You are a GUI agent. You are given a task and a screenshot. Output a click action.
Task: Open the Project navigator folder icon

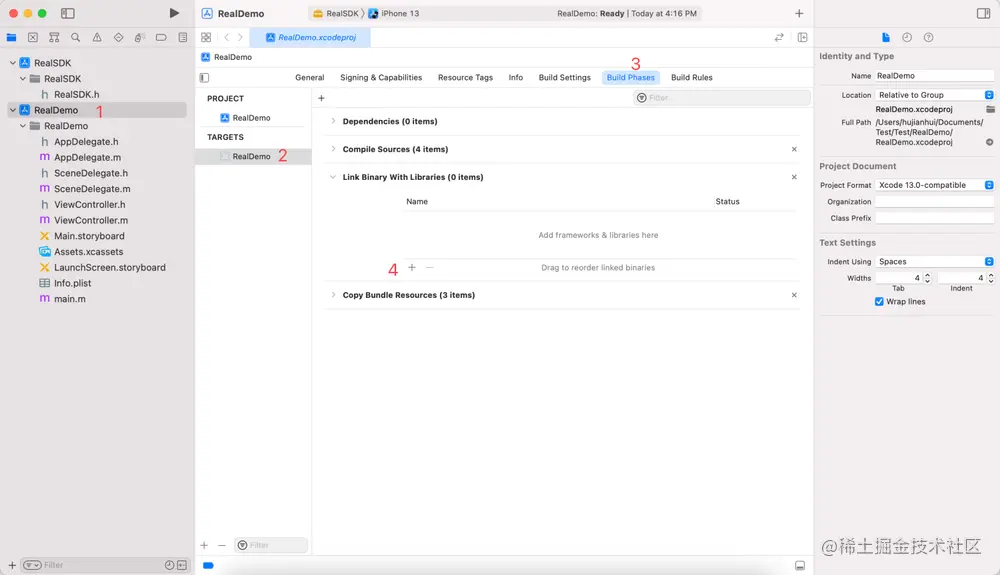[x=11, y=38]
